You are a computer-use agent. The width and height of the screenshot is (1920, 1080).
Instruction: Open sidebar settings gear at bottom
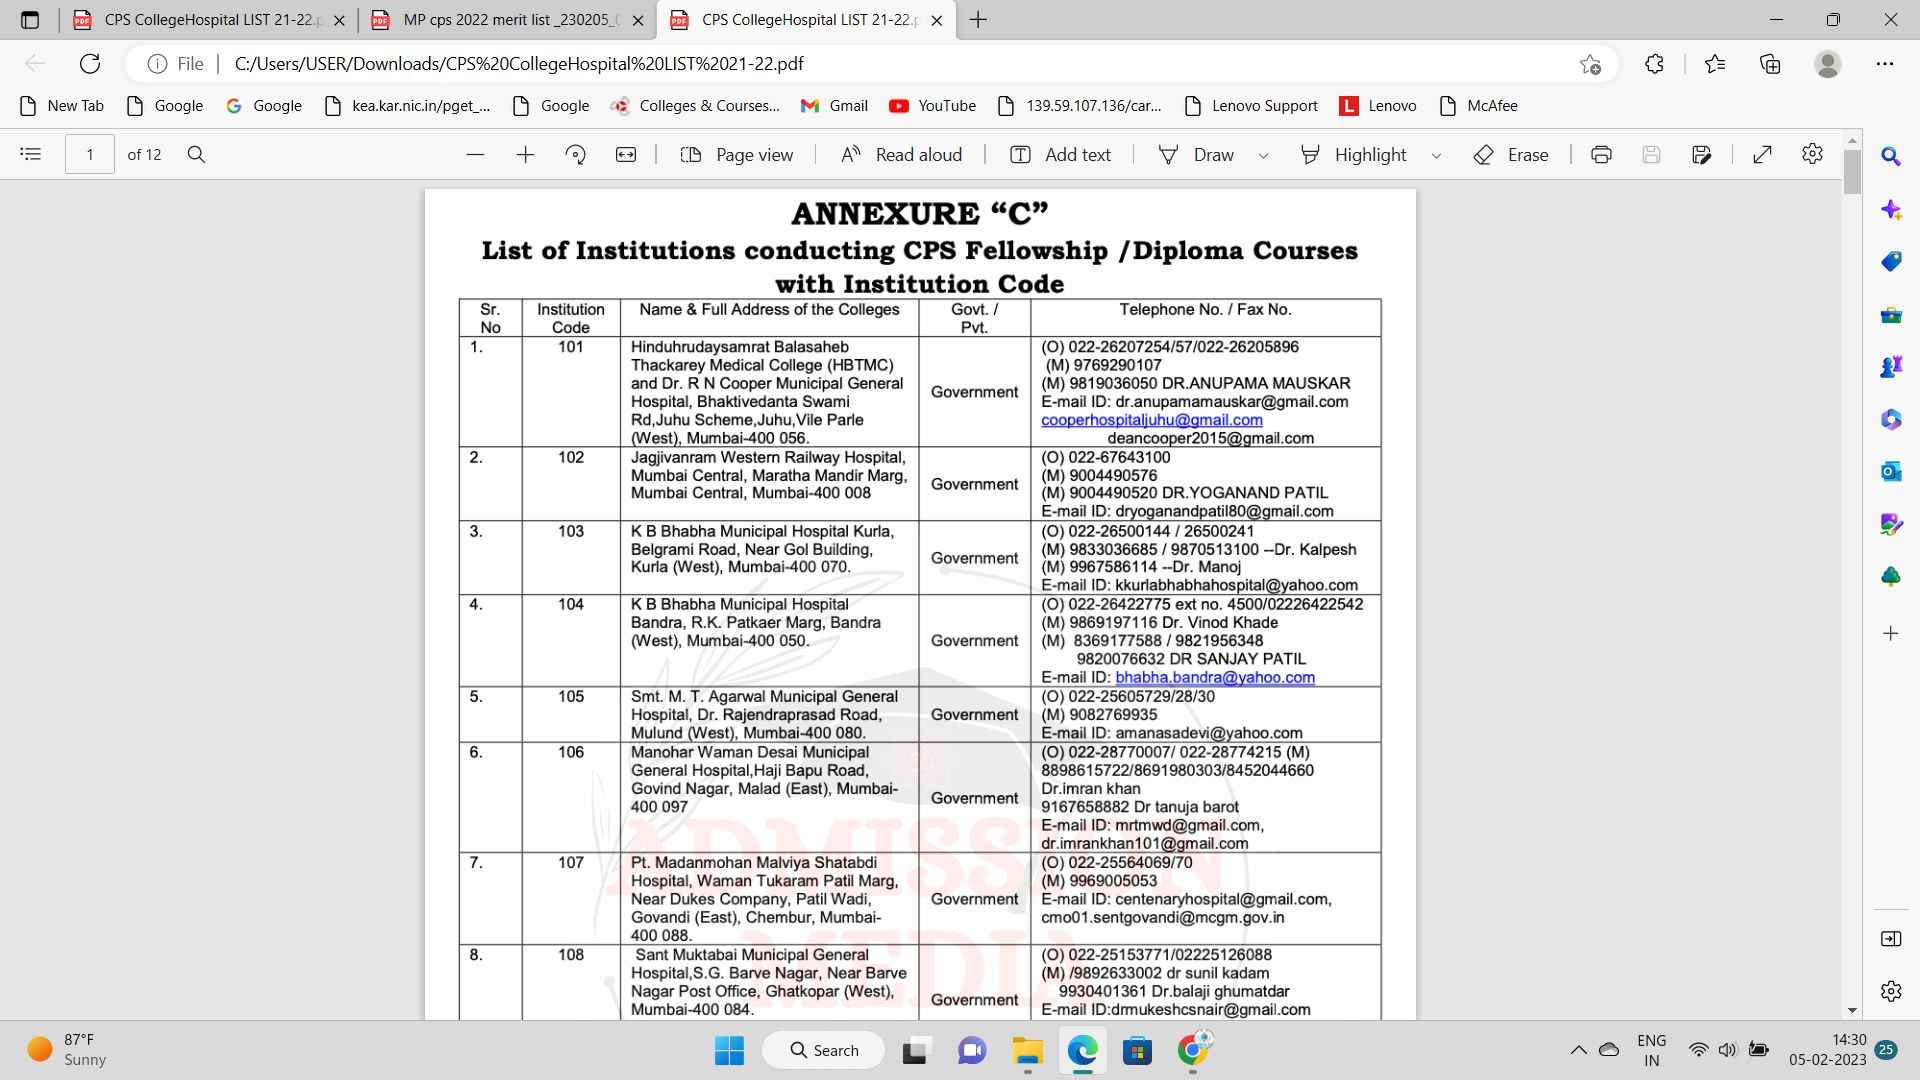click(1890, 991)
